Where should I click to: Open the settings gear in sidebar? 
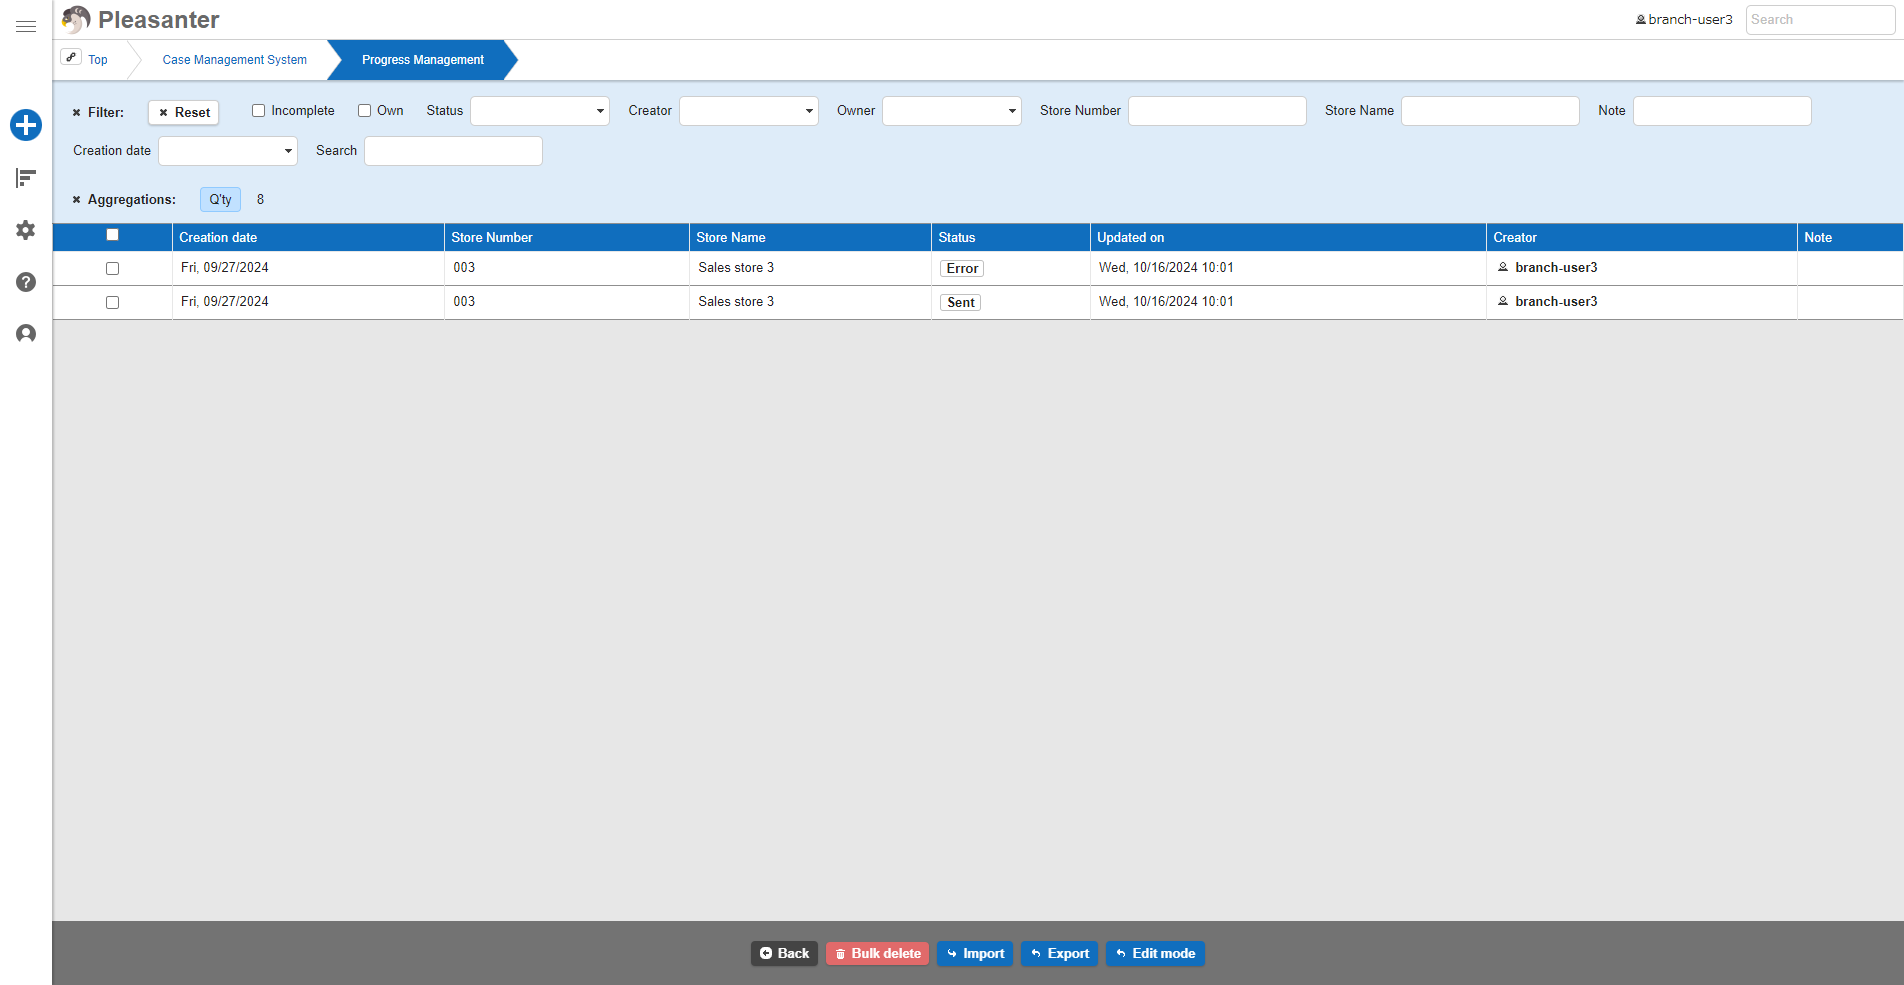point(26,230)
